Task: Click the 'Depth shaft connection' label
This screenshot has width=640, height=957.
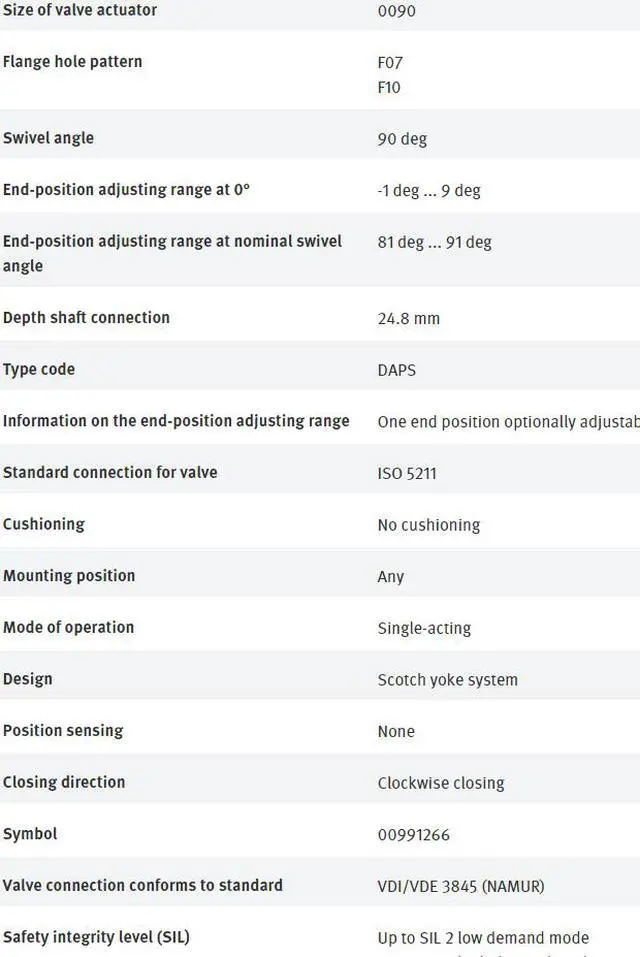Action: (x=86, y=318)
